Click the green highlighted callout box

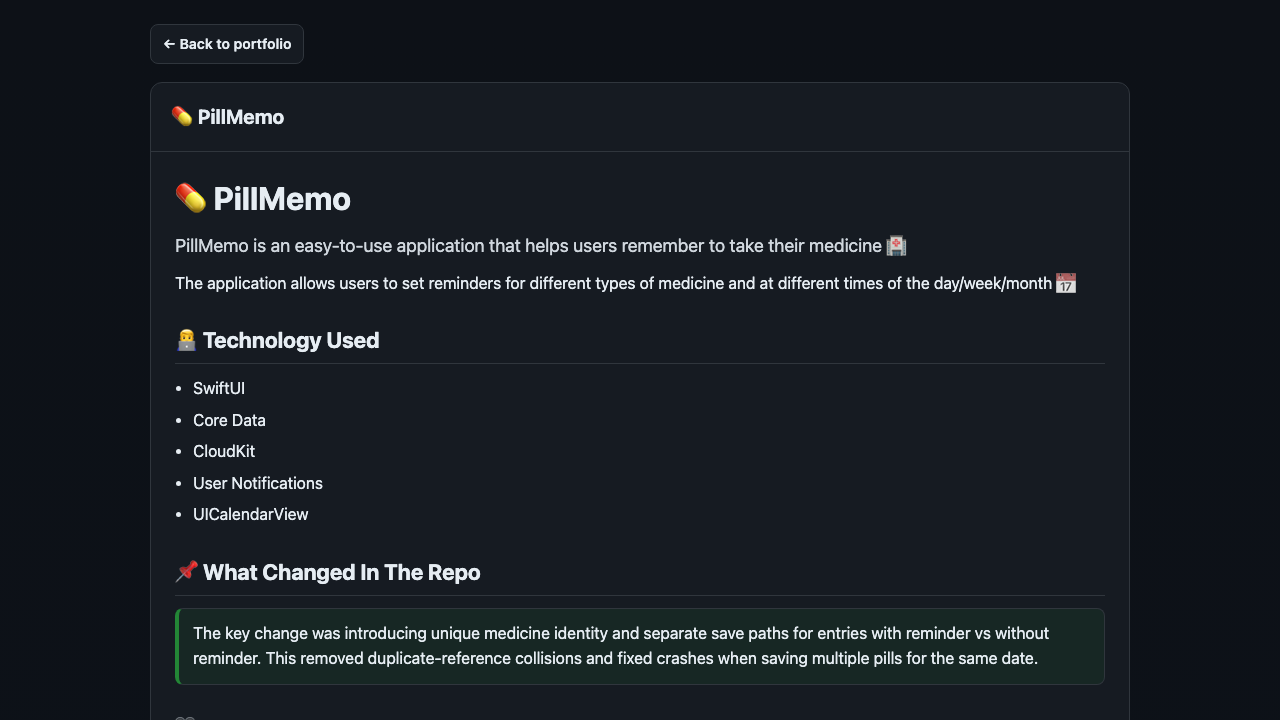click(x=640, y=646)
